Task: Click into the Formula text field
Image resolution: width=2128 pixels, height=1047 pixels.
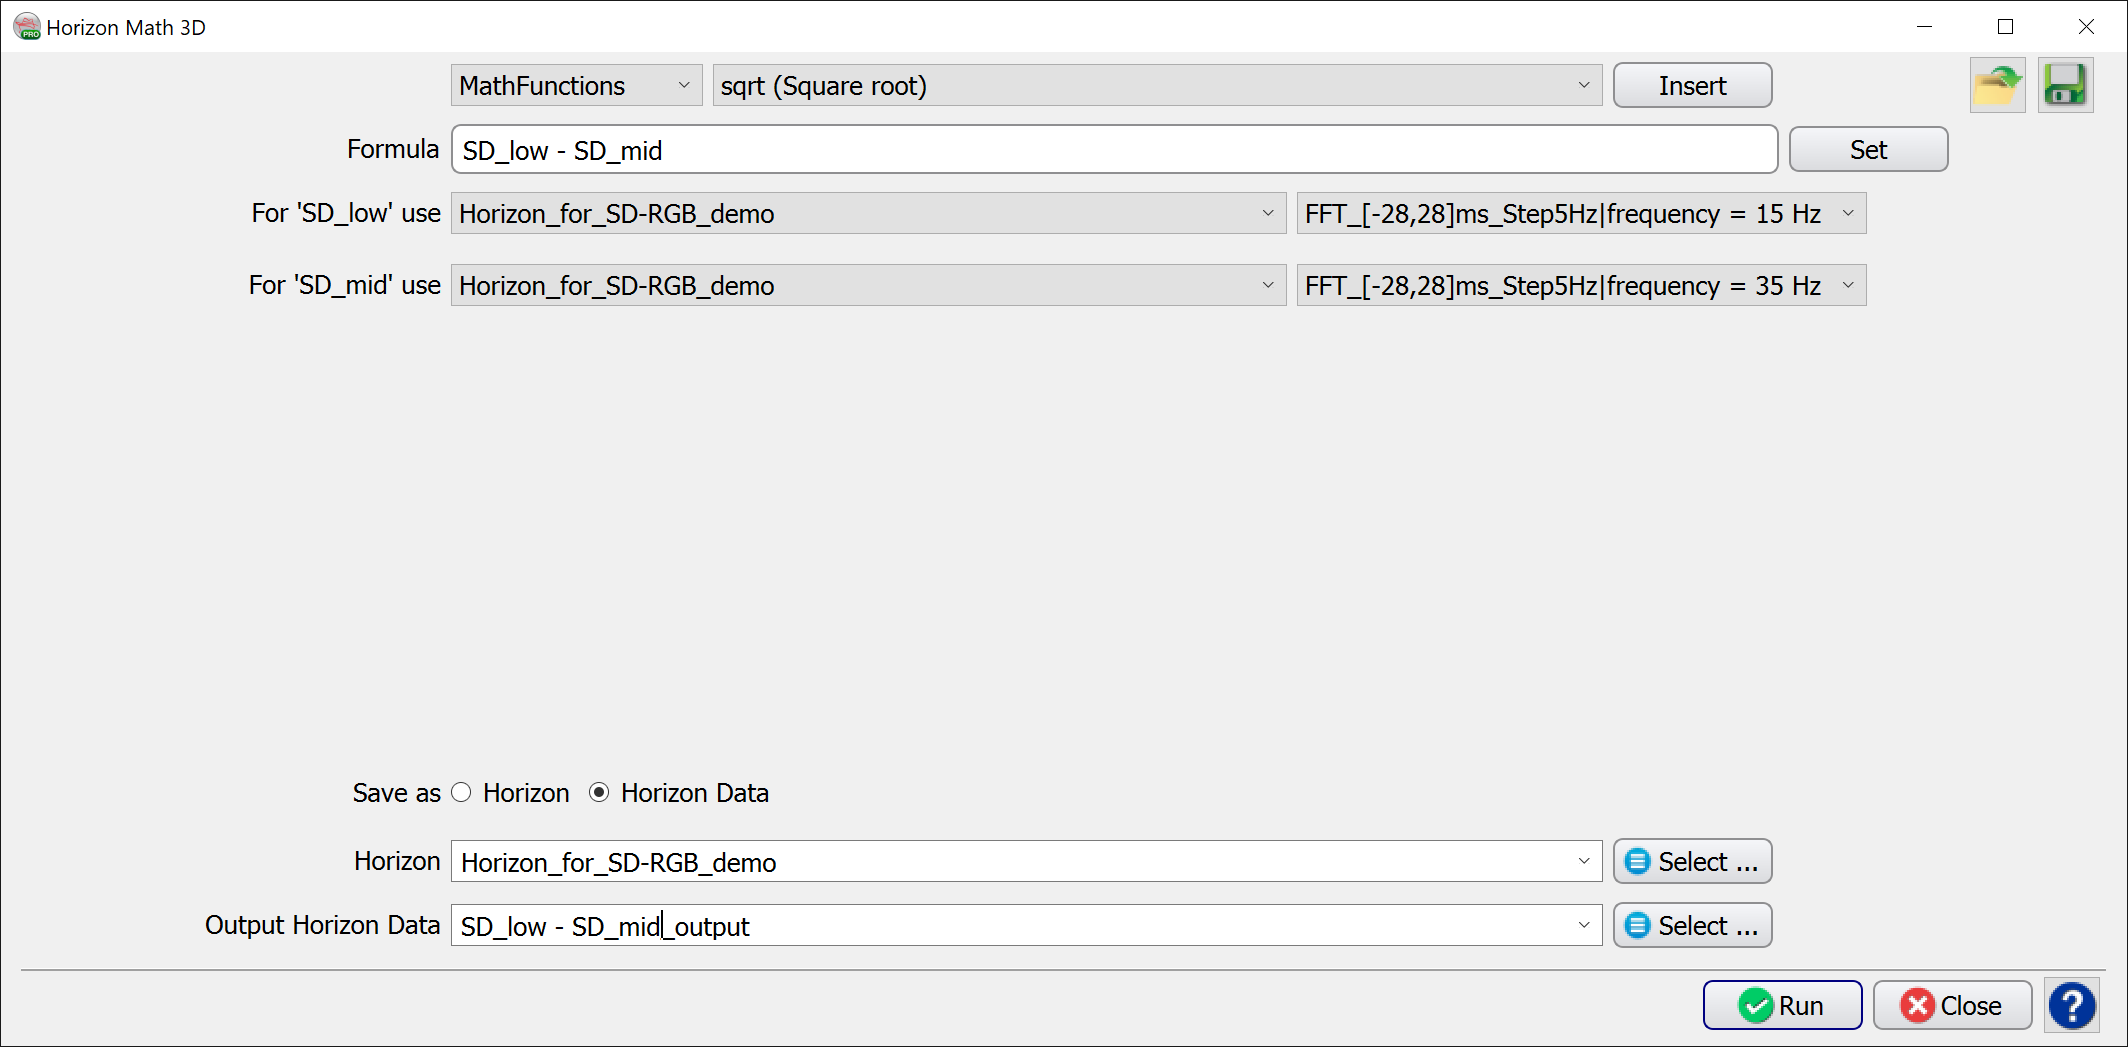Action: (x=1113, y=150)
